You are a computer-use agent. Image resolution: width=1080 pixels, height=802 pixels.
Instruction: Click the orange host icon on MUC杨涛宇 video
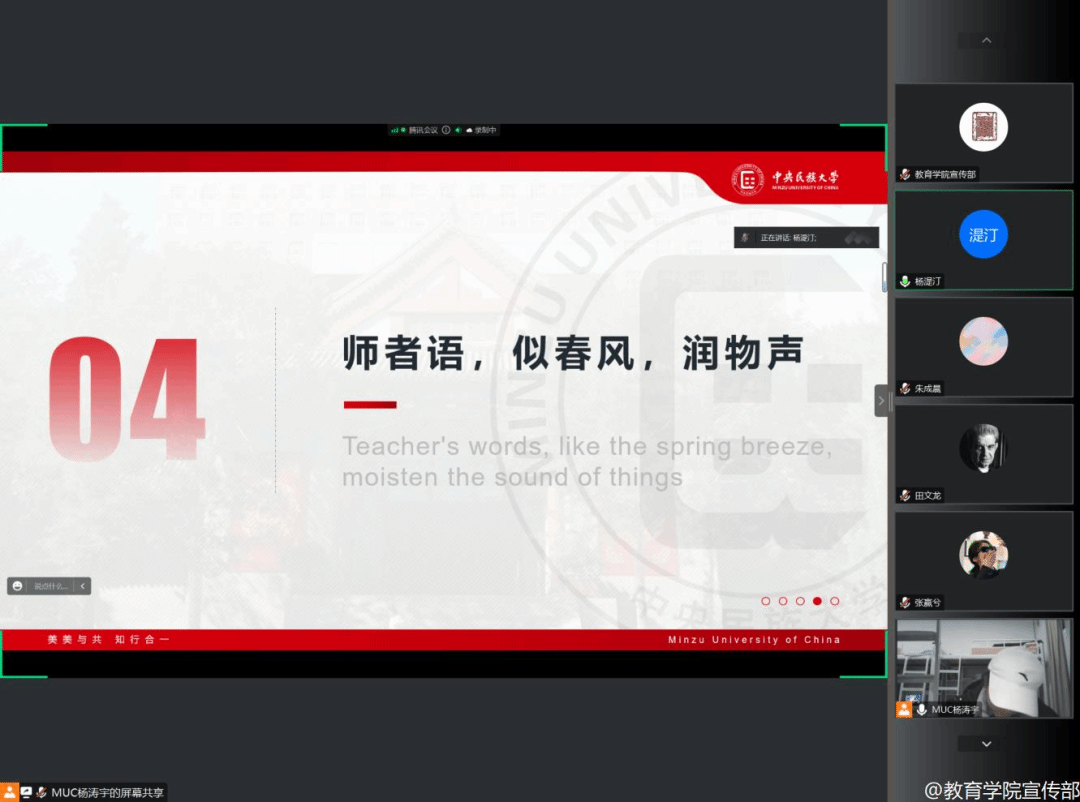coord(904,709)
